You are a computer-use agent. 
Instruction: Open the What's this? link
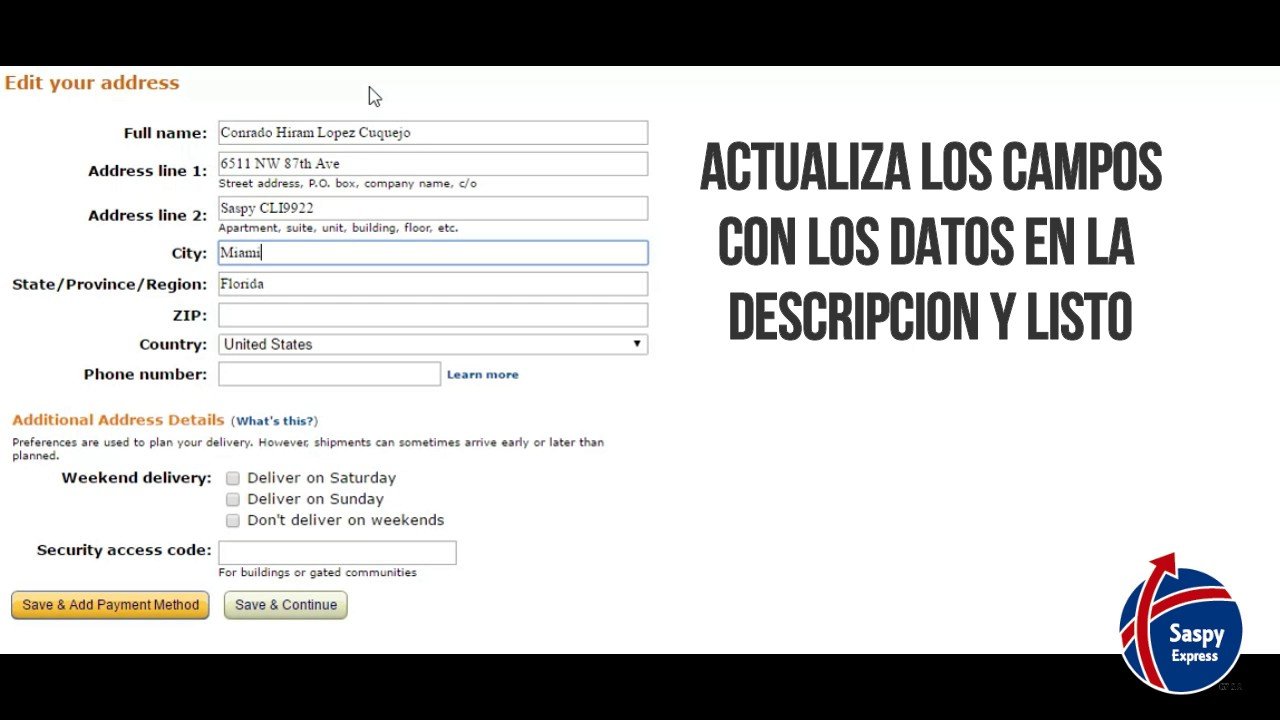(x=275, y=421)
